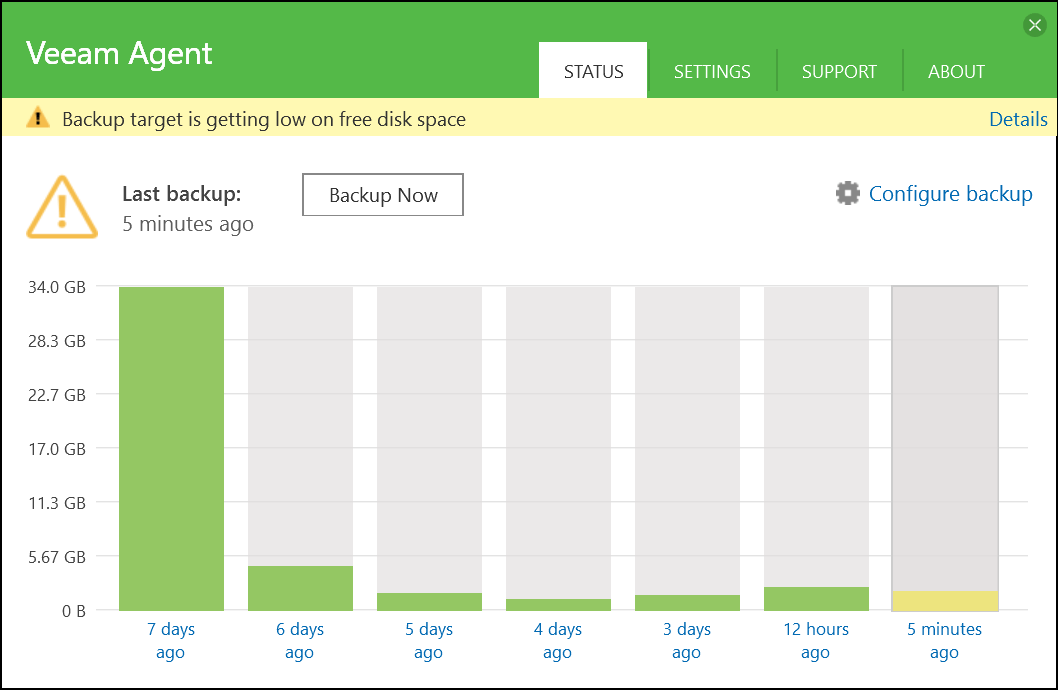This screenshot has width=1058, height=690.
Task: Go to the ABOUT tab
Action: 956,71
